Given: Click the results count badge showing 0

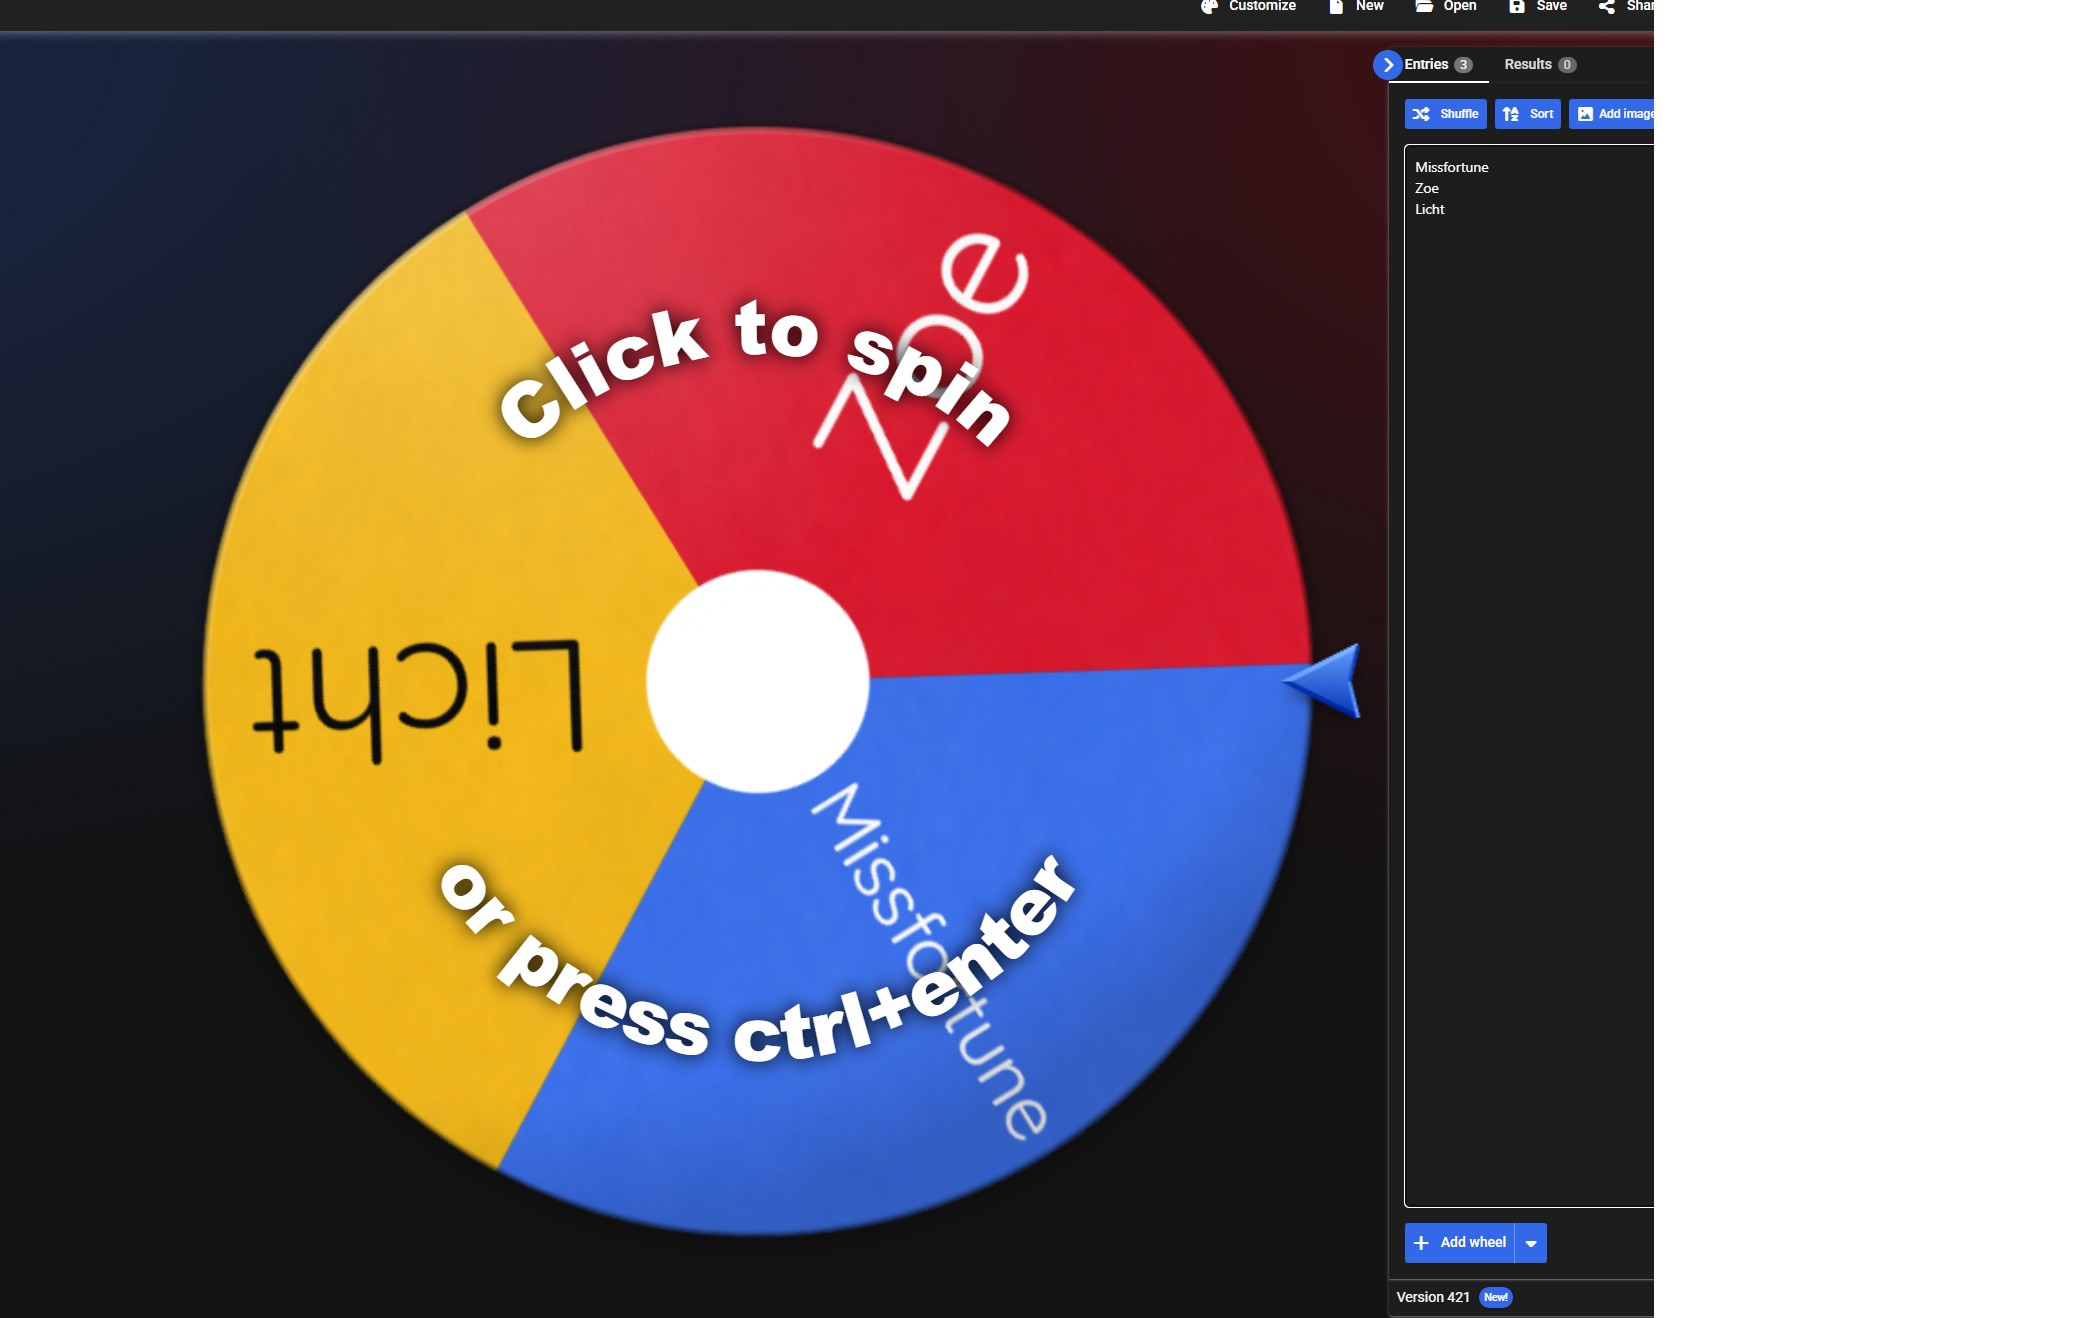Looking at the screenshot, I should coord(1567,65).
